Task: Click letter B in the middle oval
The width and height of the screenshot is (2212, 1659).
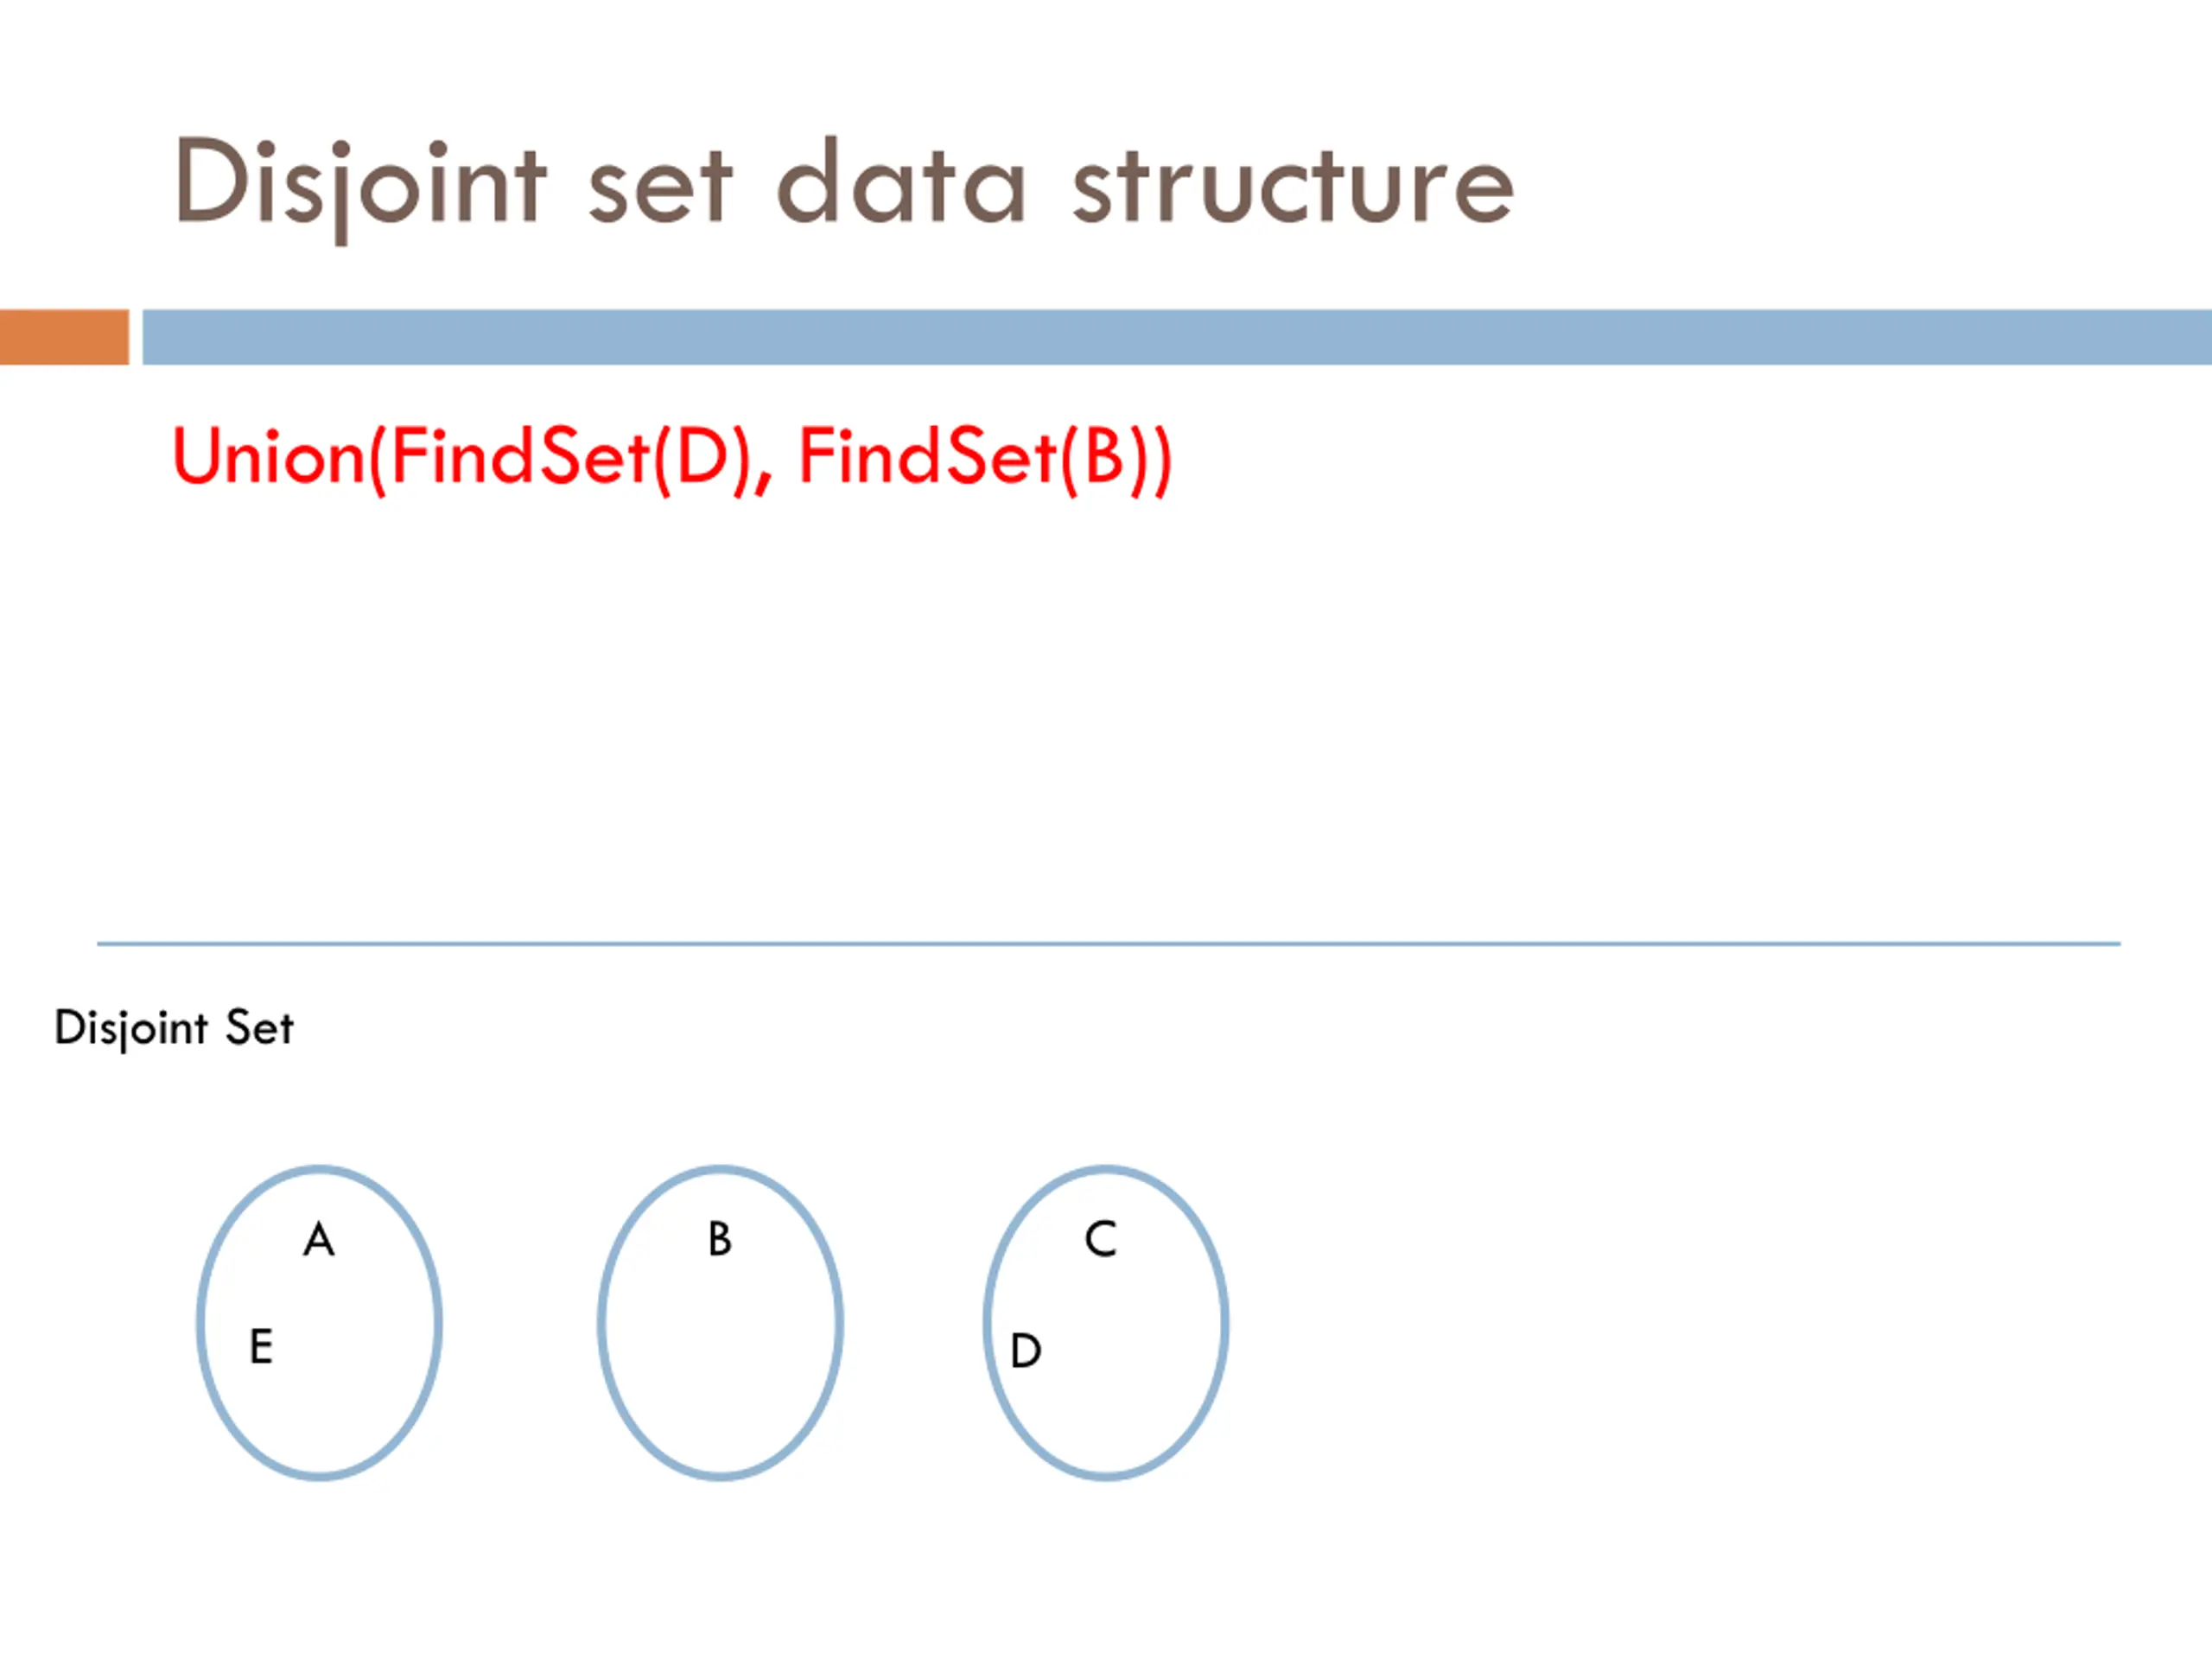Action: tap(720, 1239)
